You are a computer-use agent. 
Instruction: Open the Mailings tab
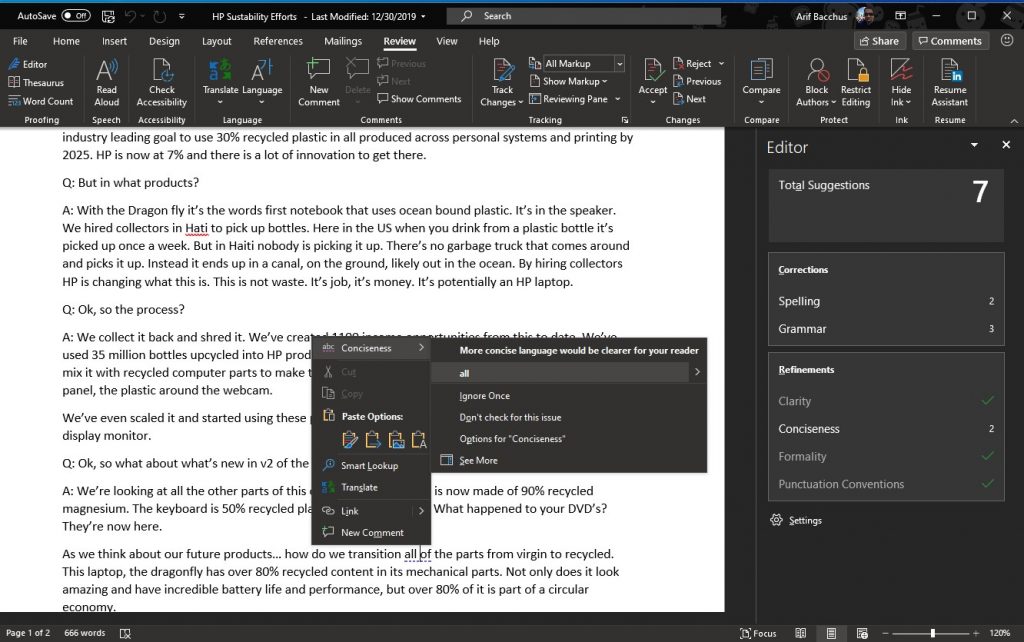(x=343, y=40)
